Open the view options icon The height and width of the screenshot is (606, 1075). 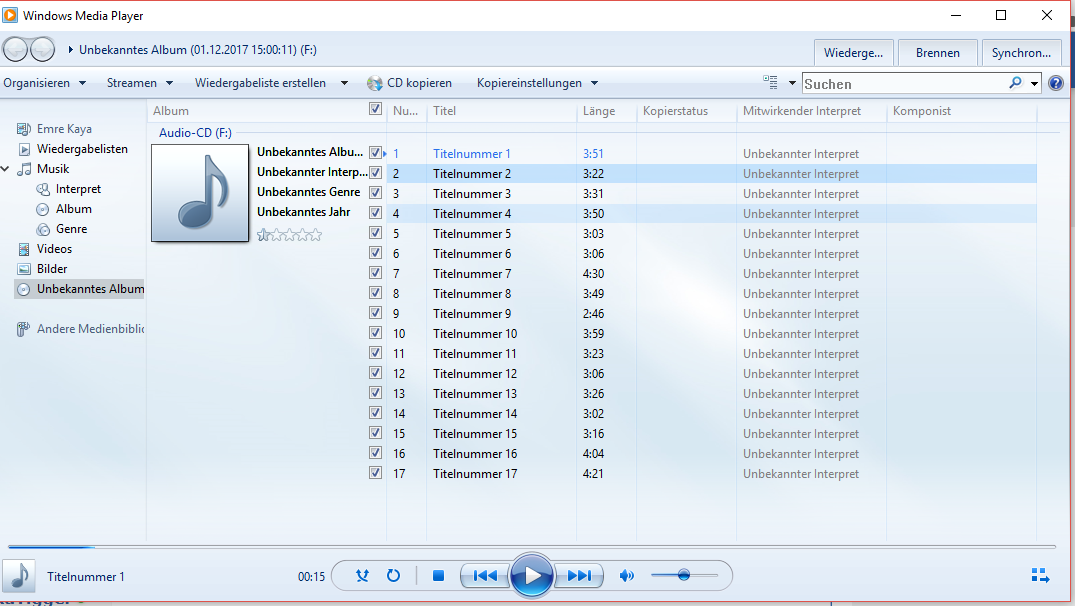(771, 82)
